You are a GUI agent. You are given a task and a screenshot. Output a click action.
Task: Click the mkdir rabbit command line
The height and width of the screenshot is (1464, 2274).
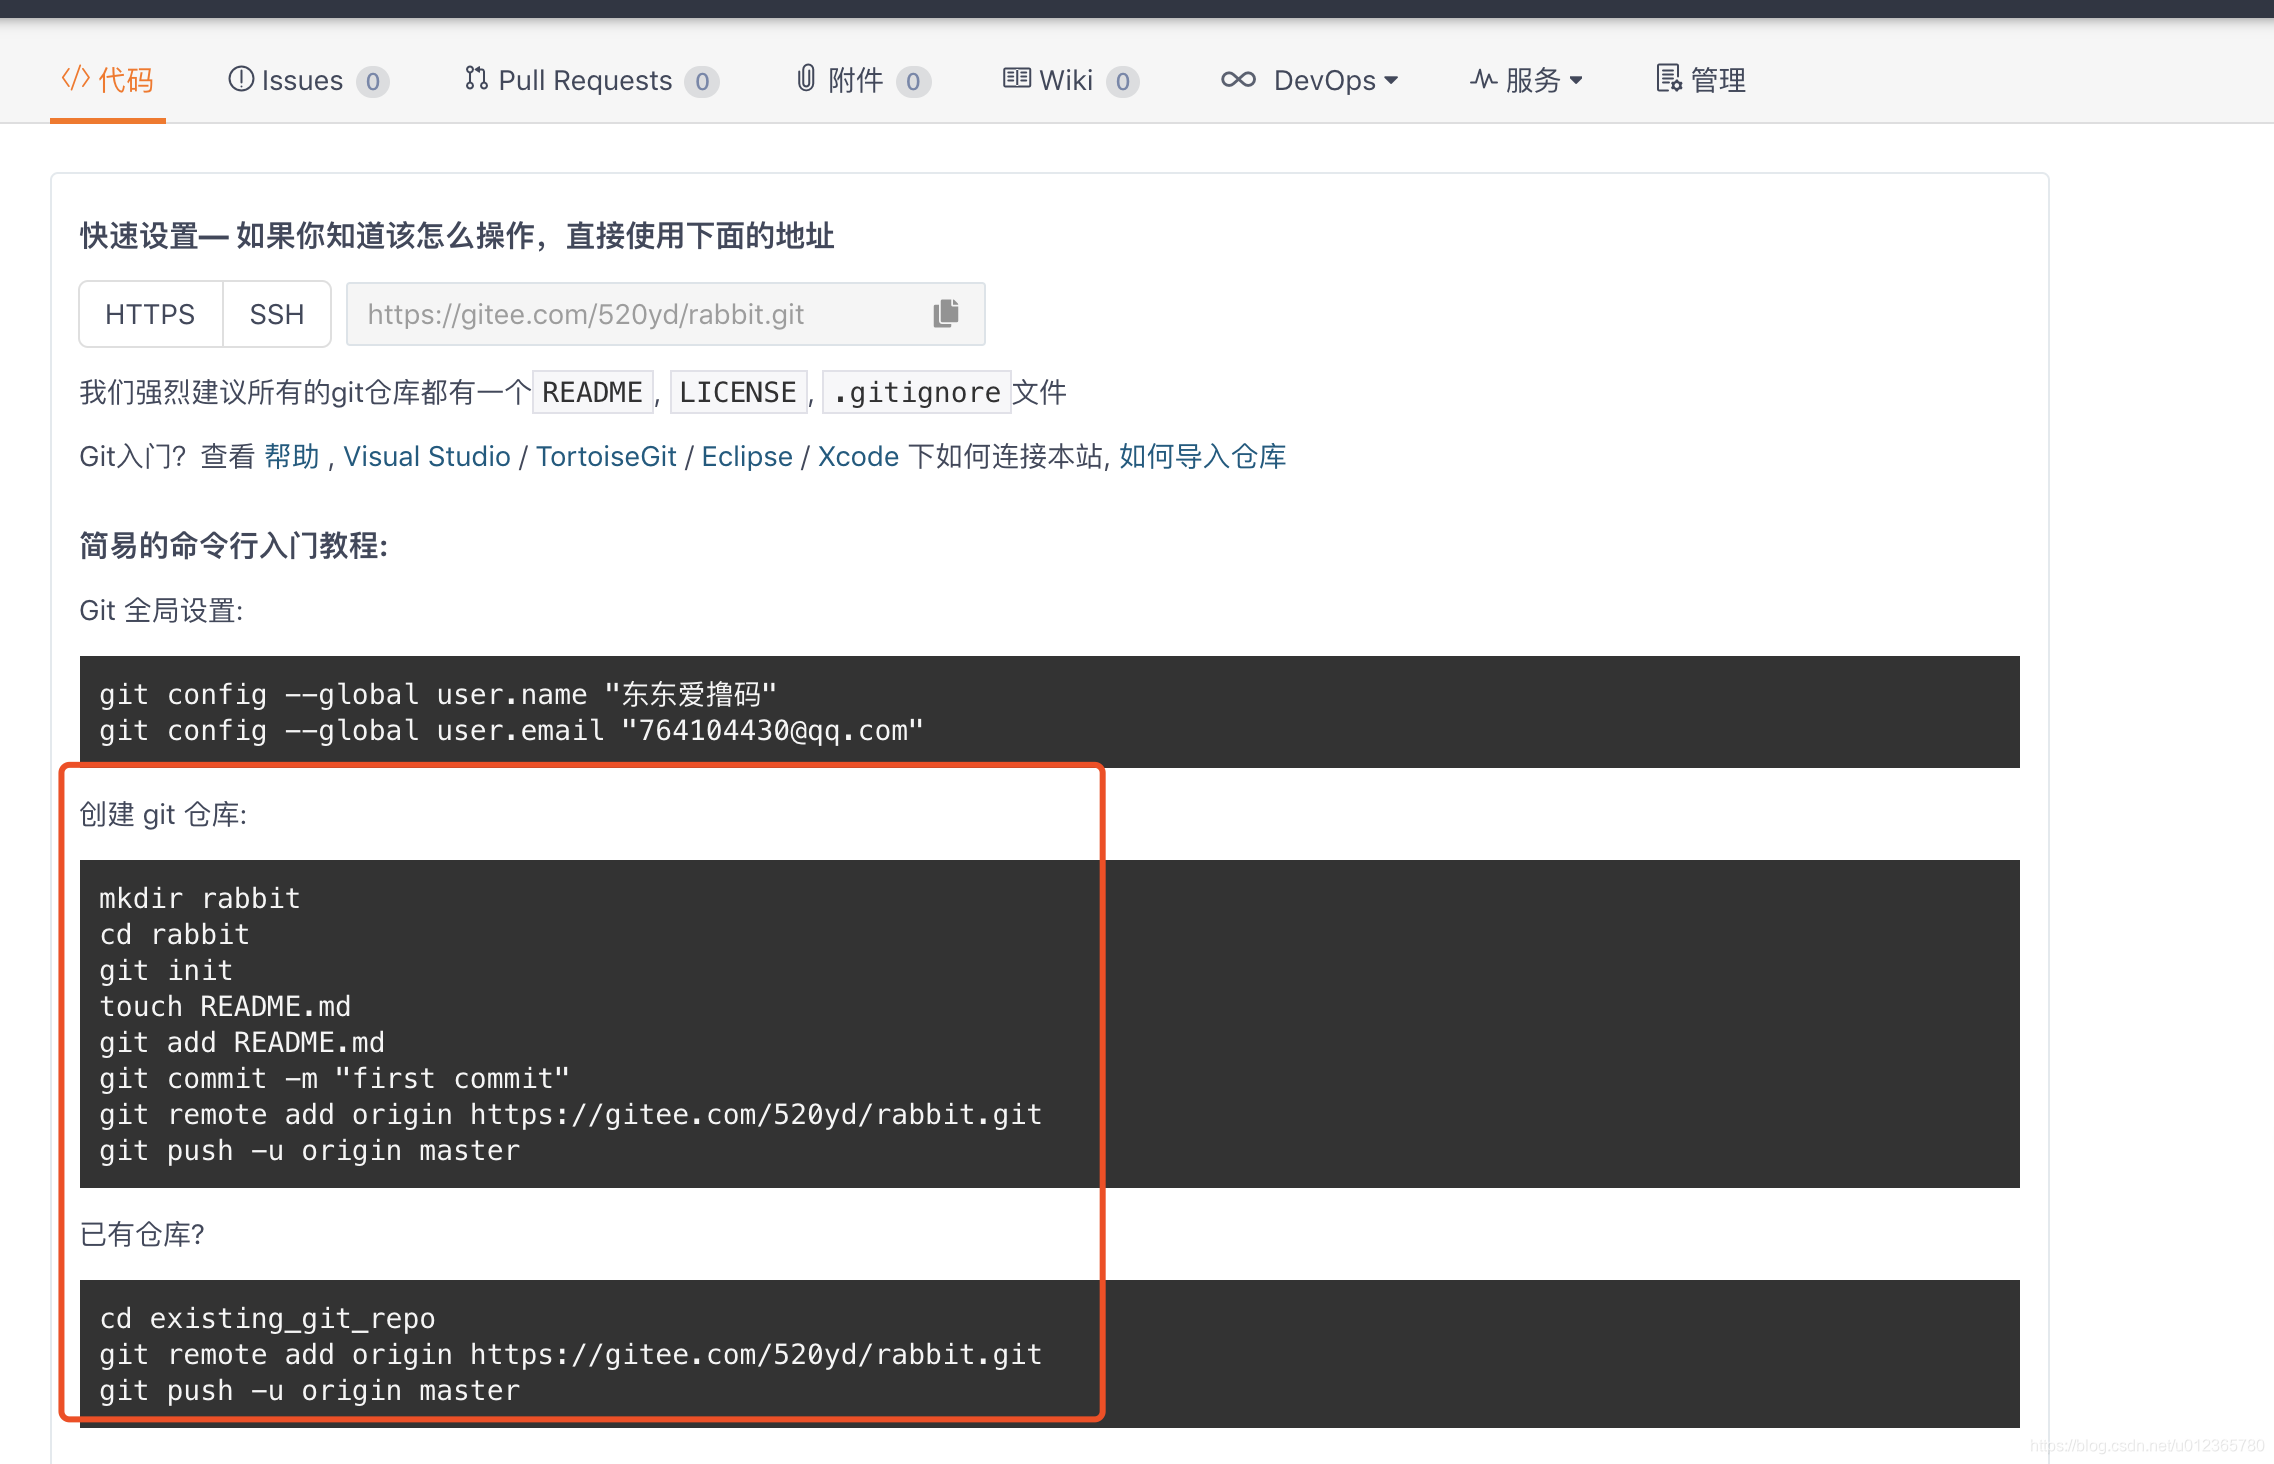[200, 898]
